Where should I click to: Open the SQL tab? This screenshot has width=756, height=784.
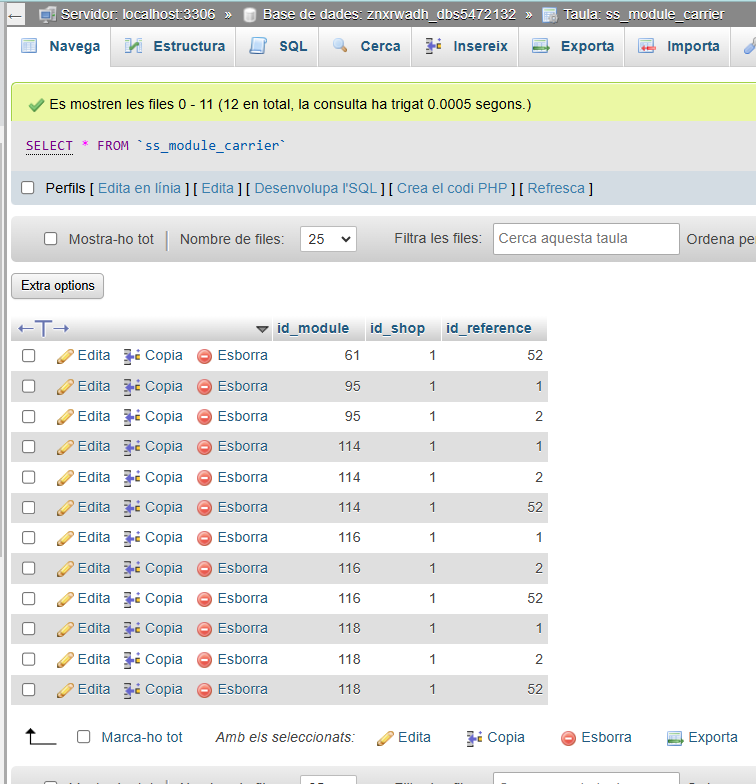pyautogui.click(x=278, y=46)
